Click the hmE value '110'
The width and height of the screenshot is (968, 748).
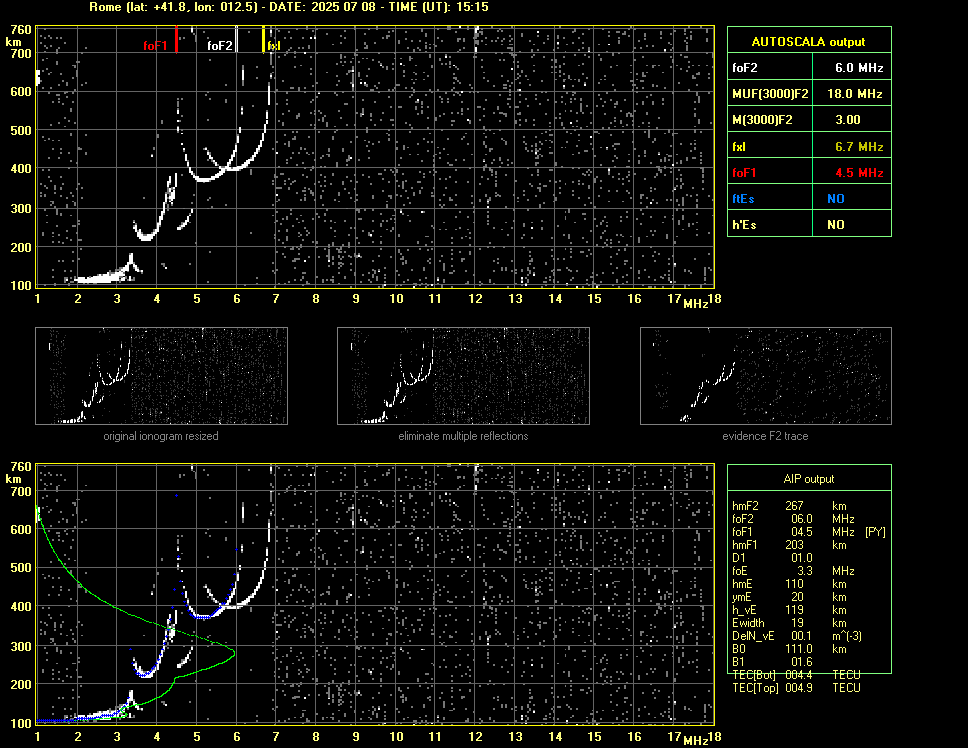[795, 584]
